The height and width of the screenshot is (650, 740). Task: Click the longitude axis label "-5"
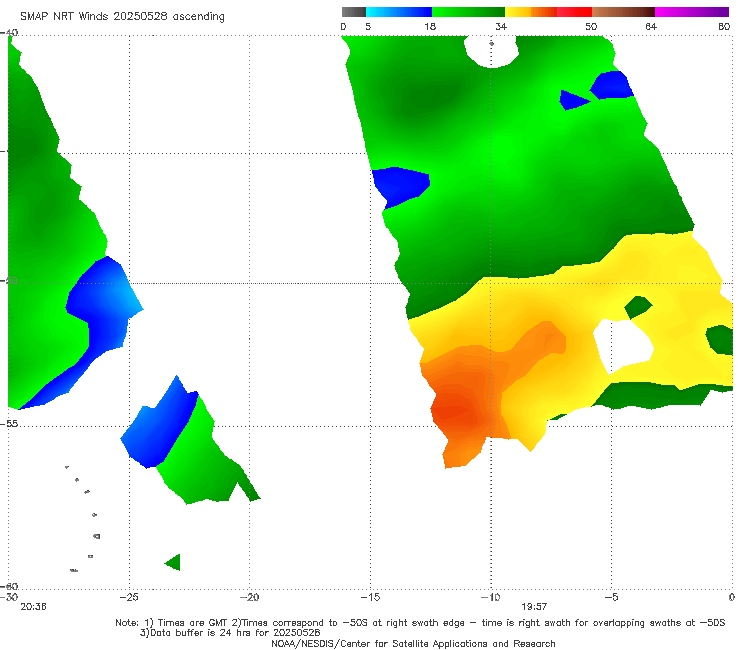tap(611, 597)
